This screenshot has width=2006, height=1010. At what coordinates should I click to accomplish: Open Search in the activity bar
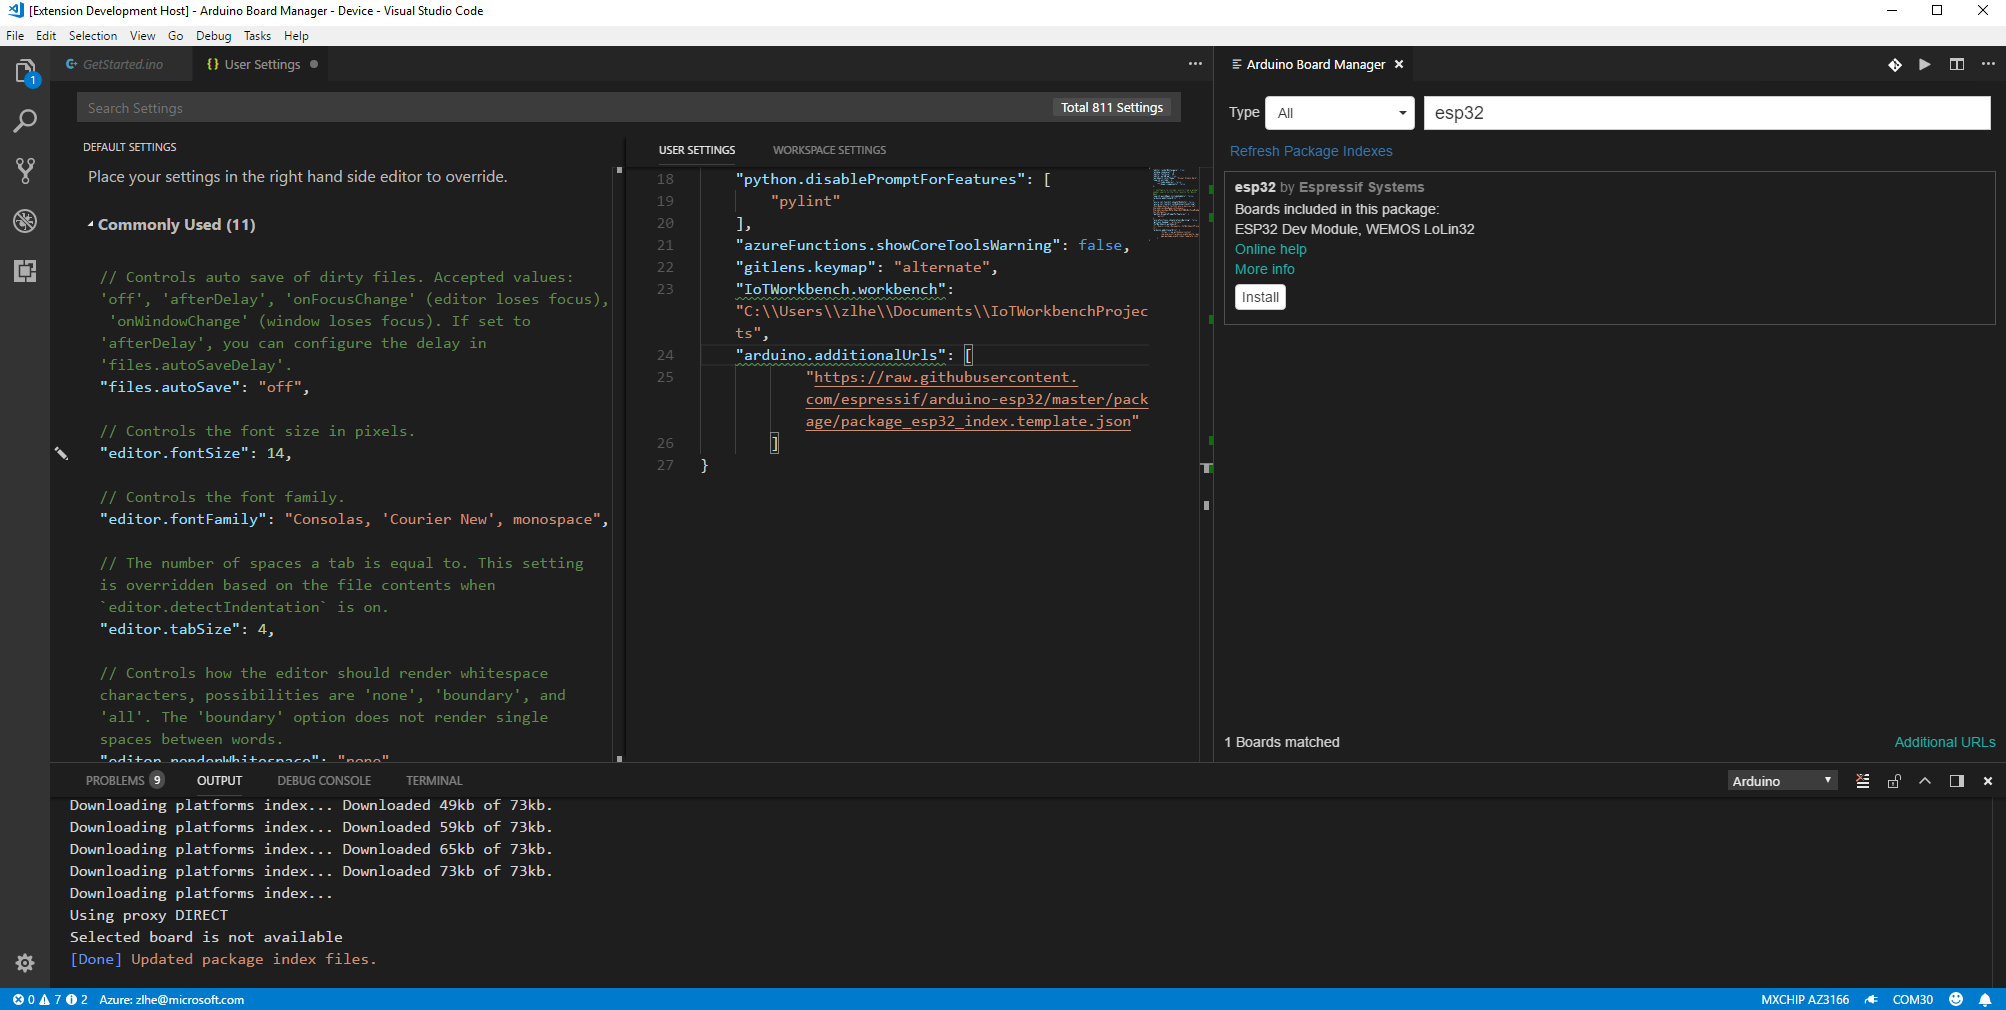coord(25,120)
